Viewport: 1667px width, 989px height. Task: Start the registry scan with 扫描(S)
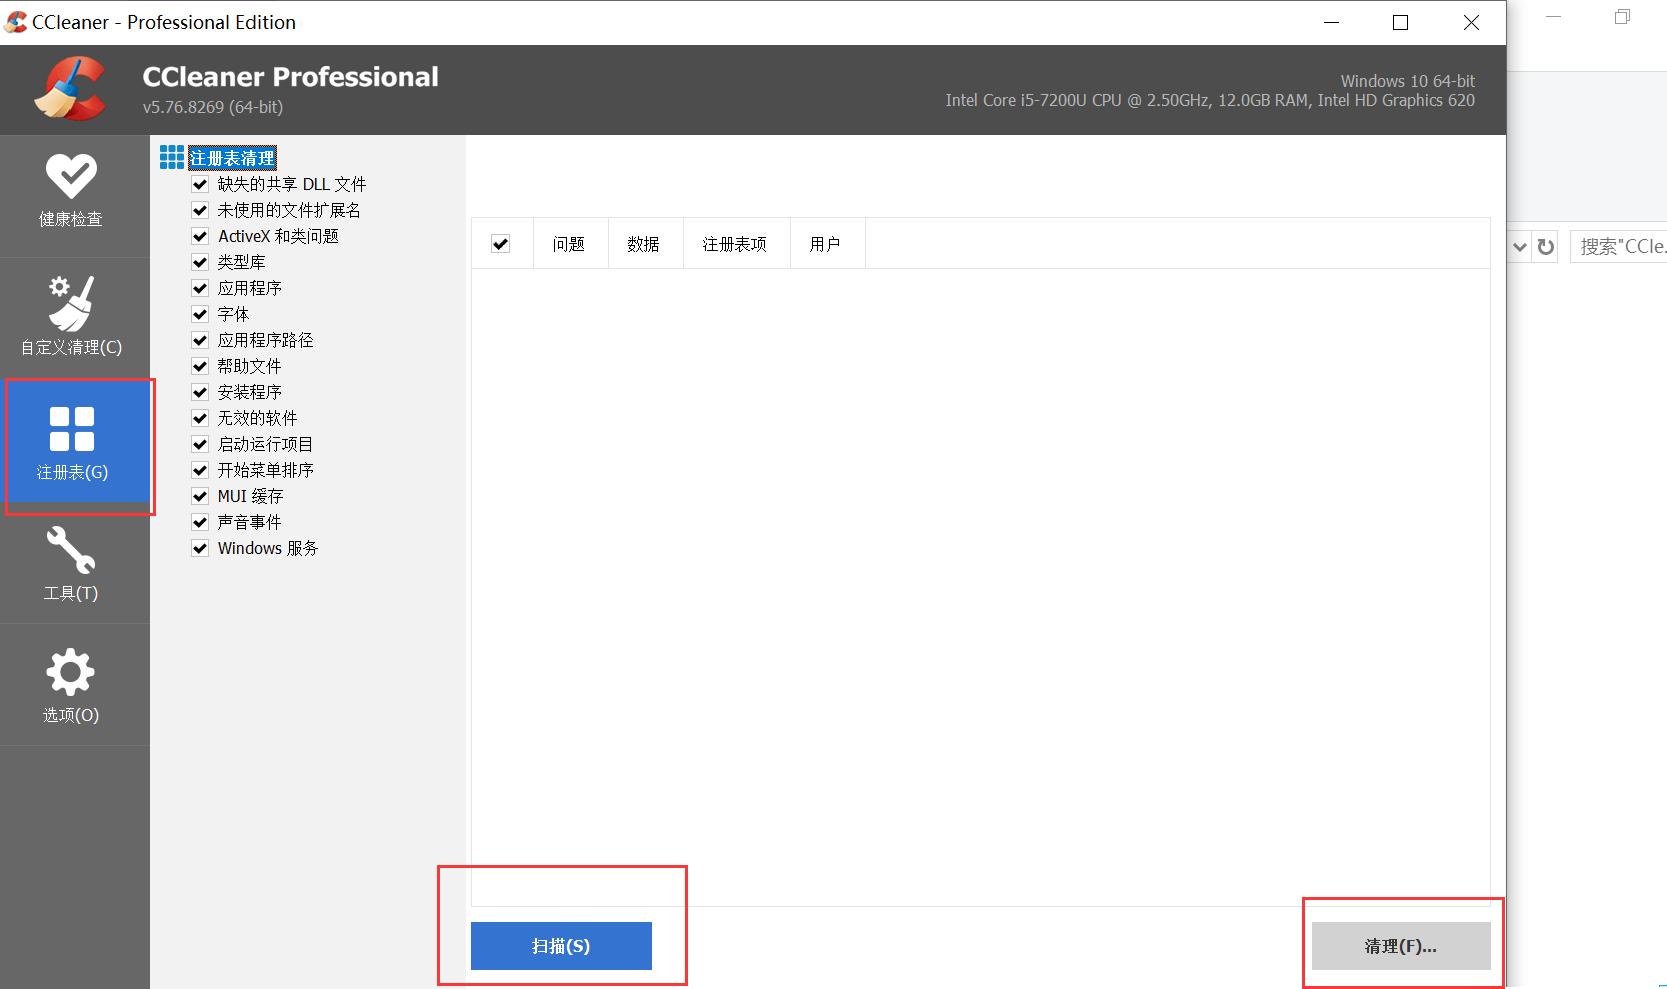point(561,946)
